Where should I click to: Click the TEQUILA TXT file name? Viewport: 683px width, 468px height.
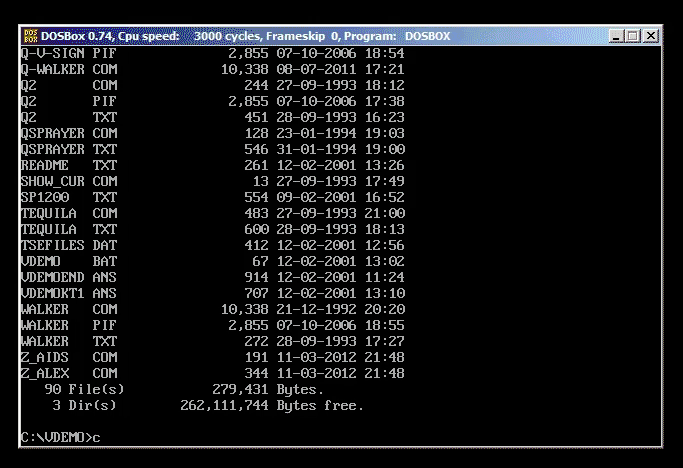(x=68, y=229)
